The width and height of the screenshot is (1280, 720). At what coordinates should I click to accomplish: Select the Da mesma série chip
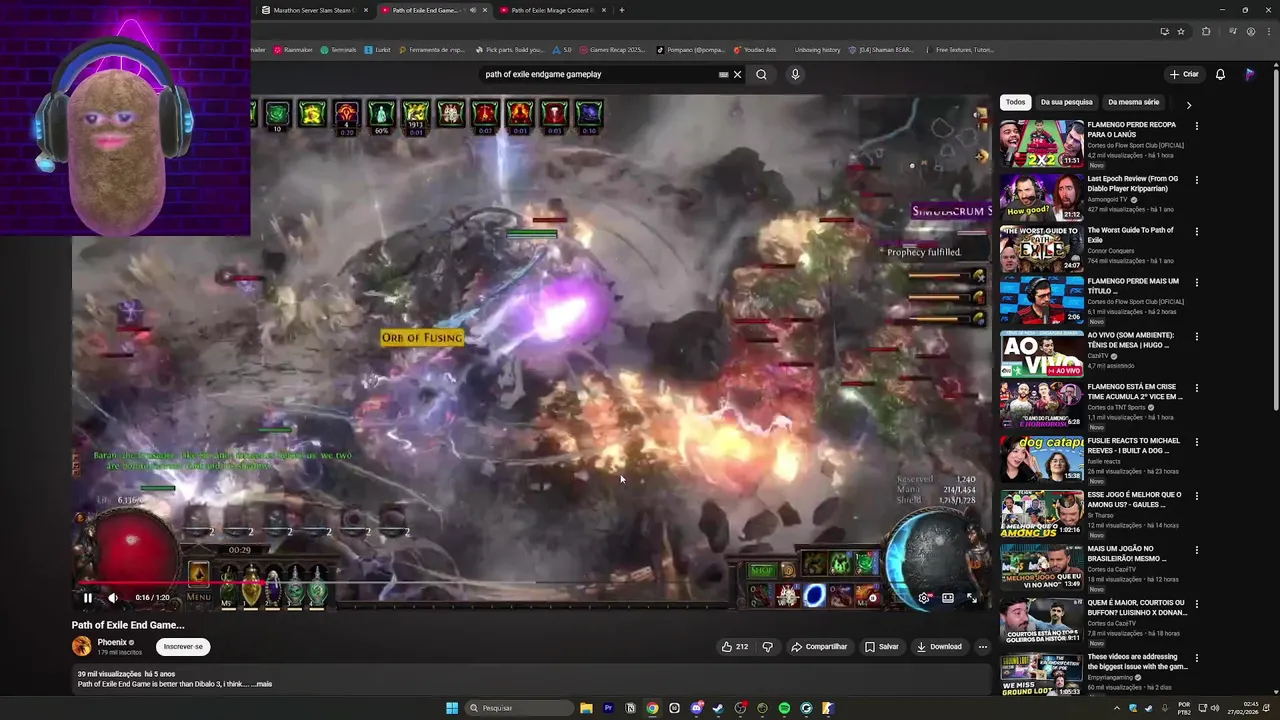tap(1133, 102)
